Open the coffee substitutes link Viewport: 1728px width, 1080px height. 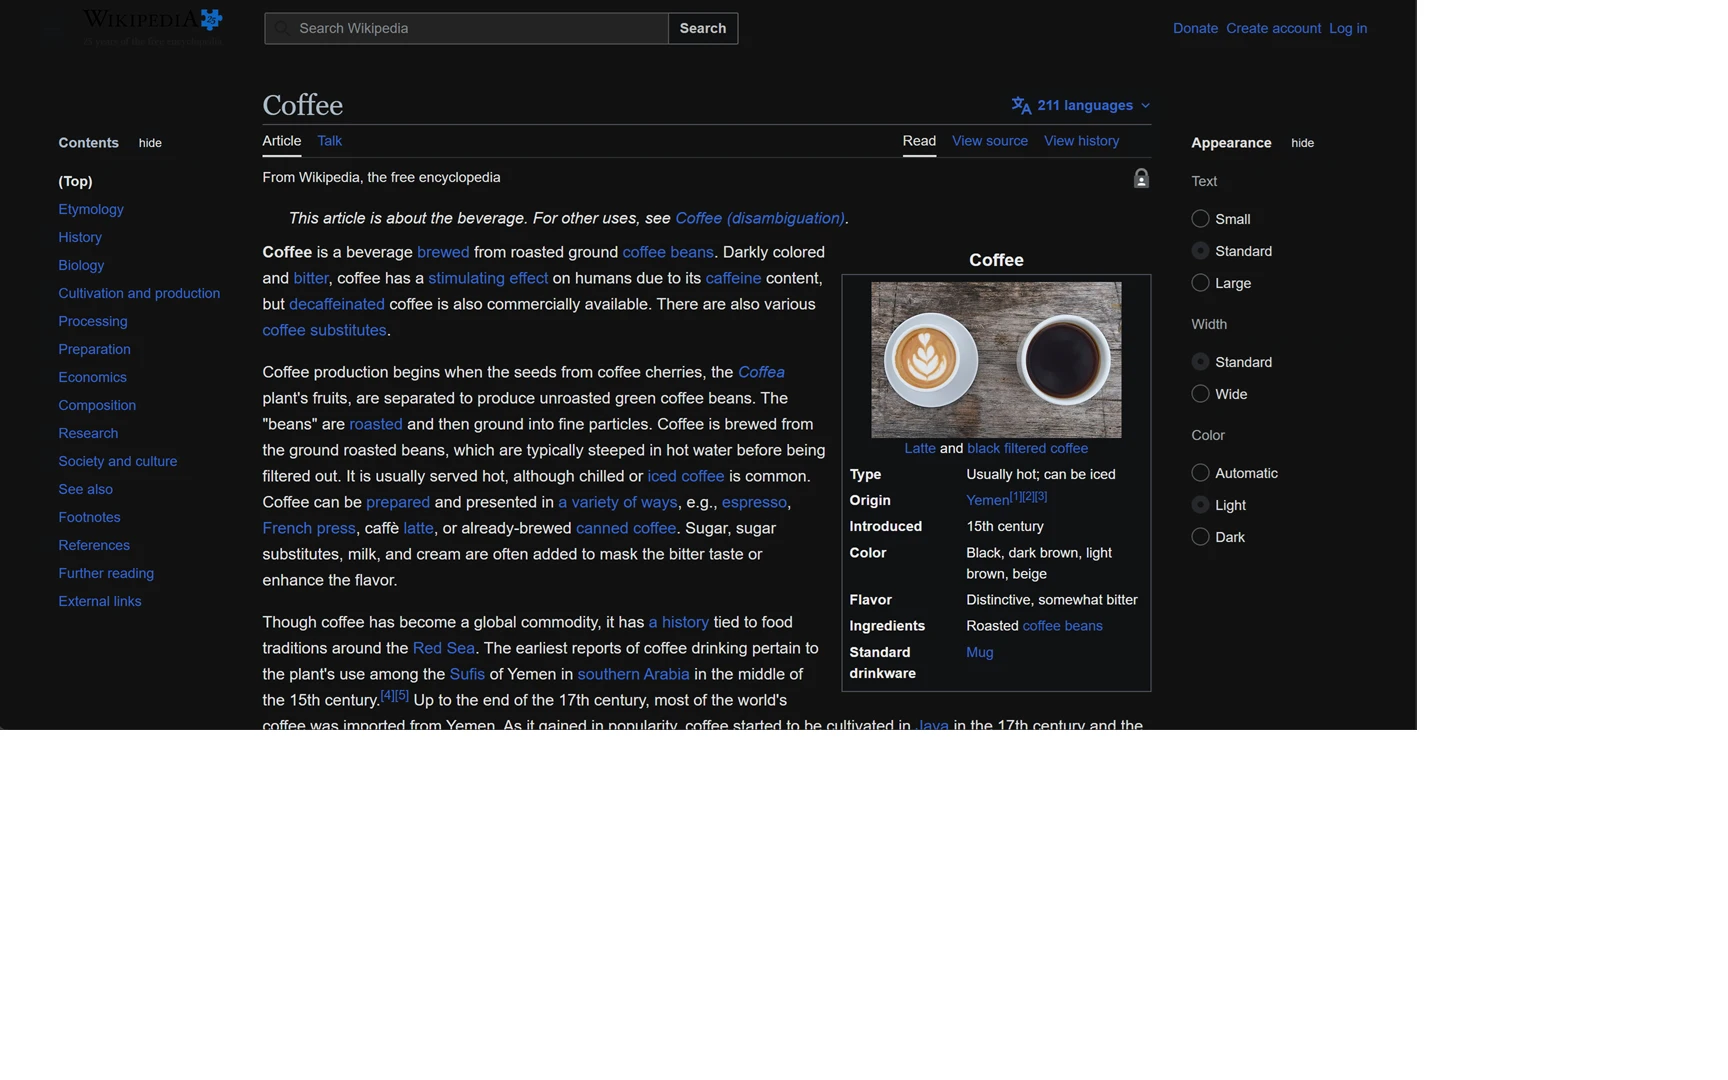pyautogui.click(x=324, y=330)
